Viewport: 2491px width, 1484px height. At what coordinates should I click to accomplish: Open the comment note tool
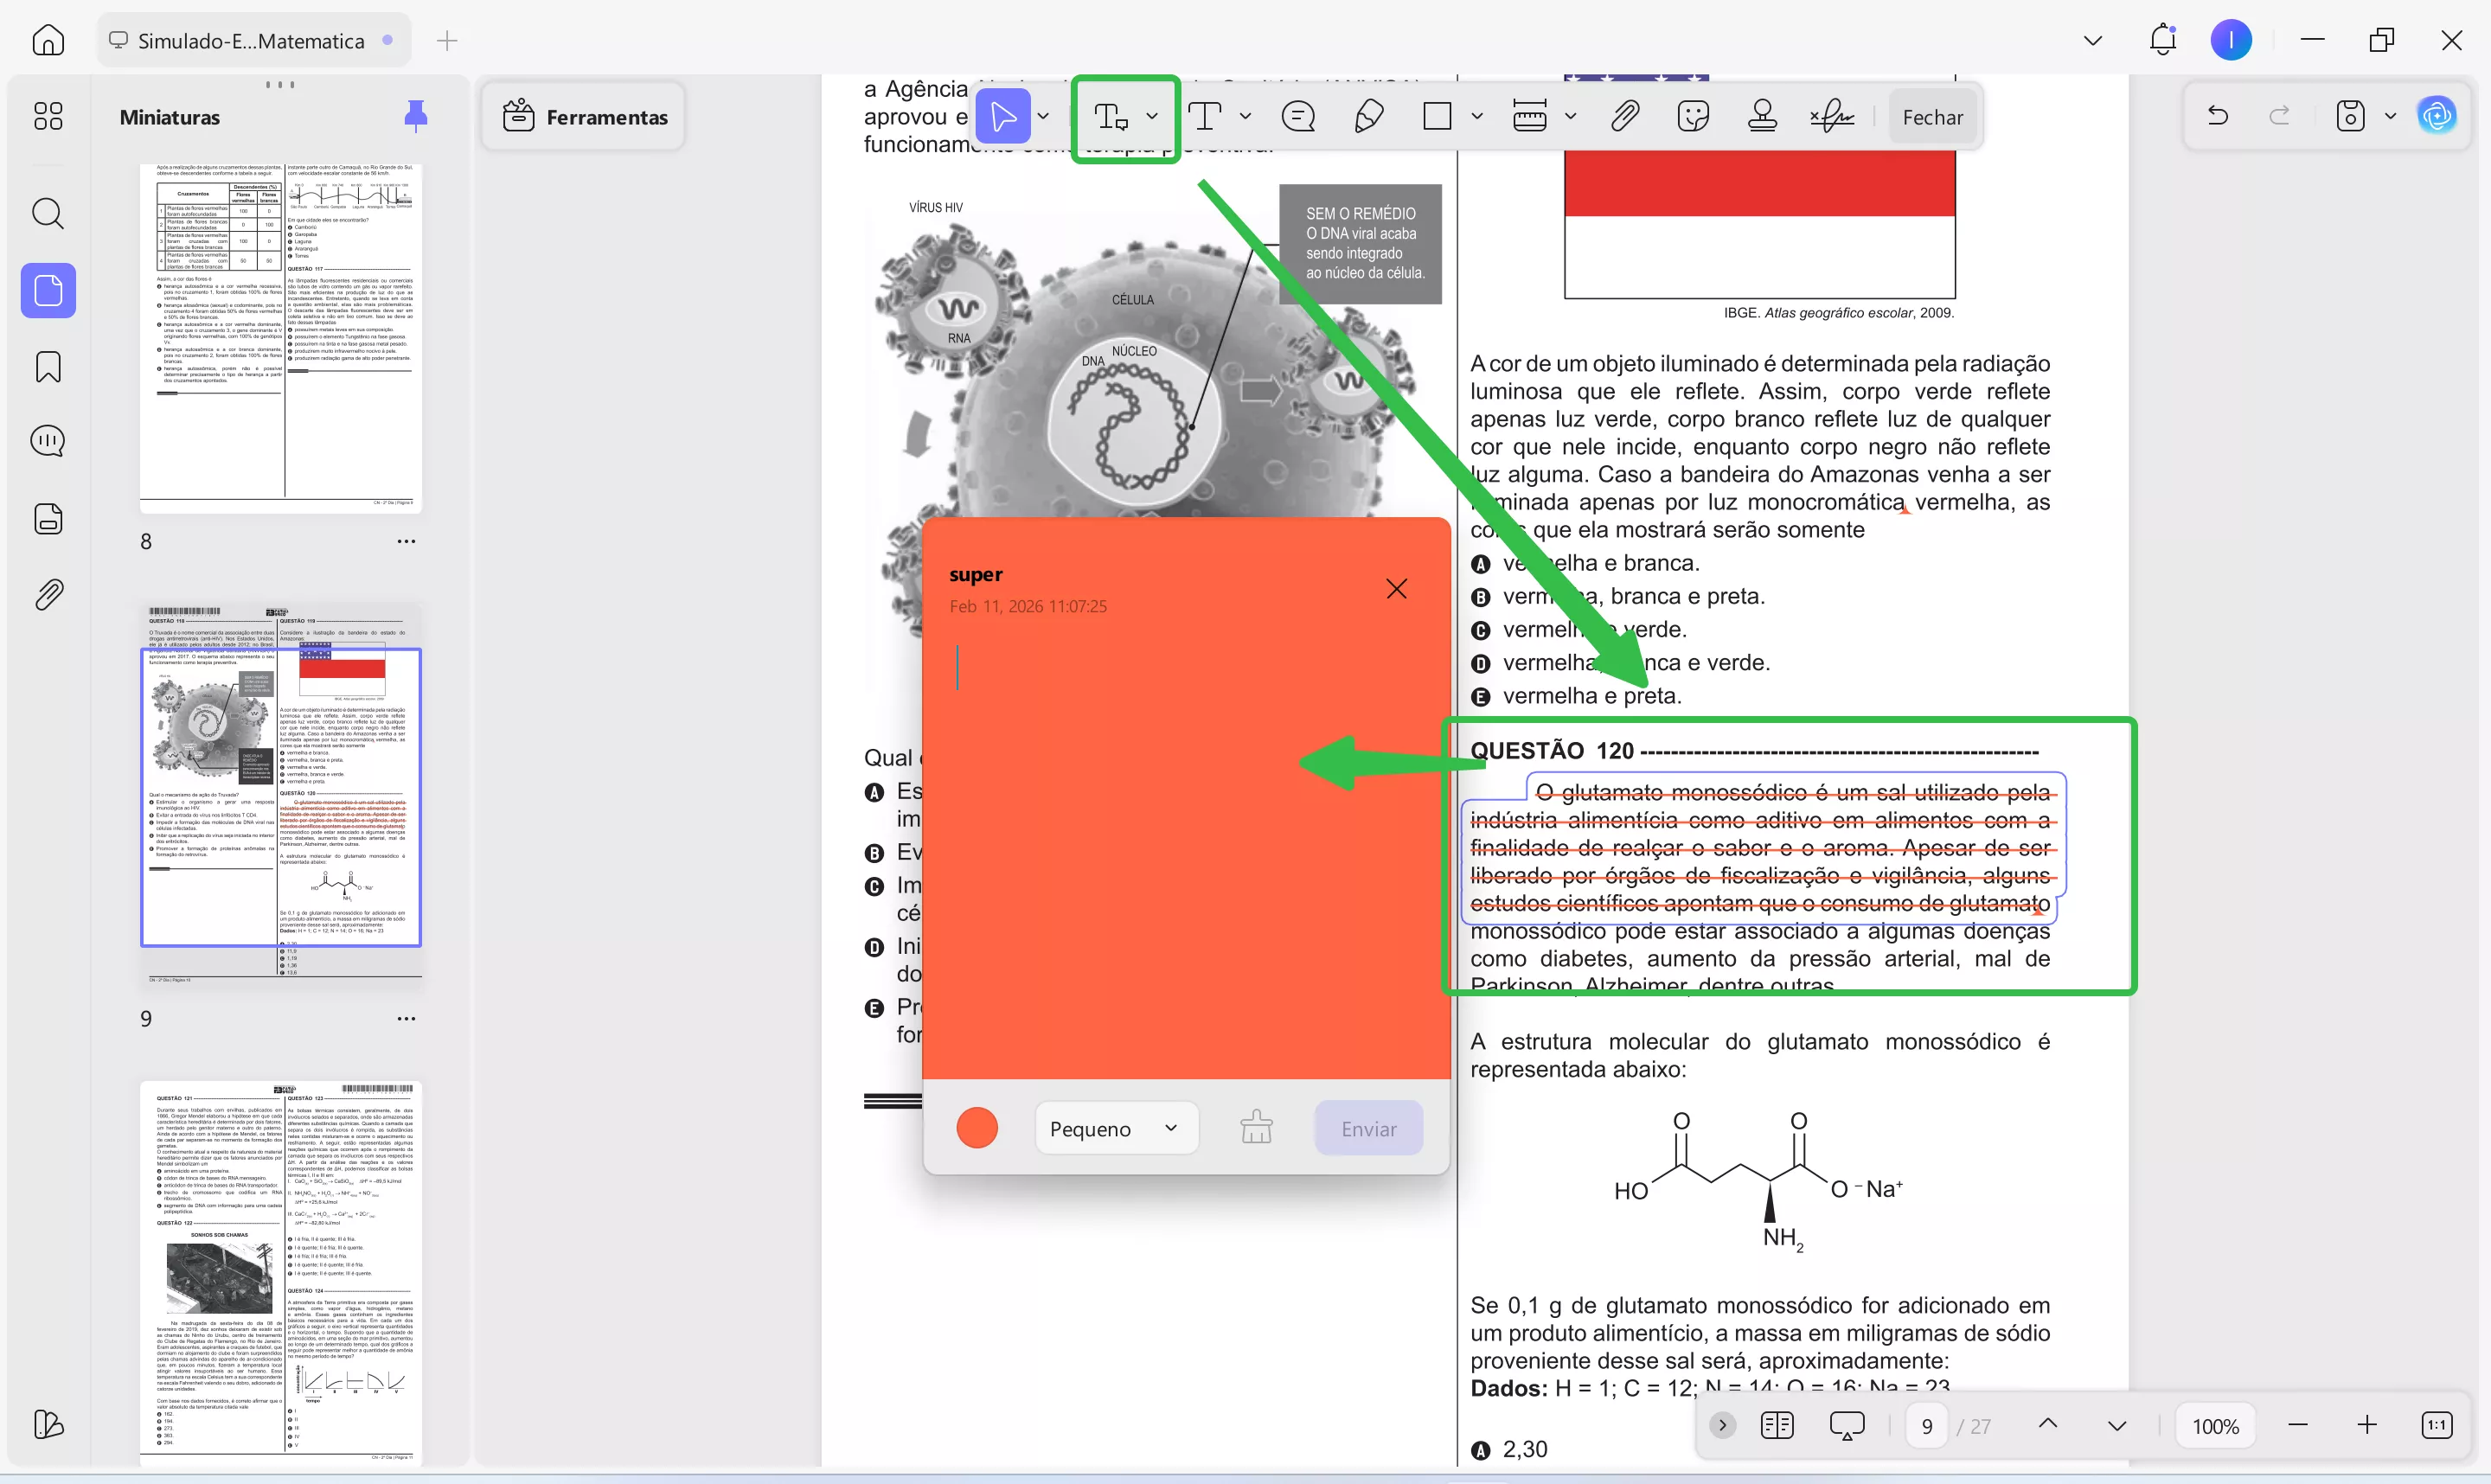click(1298, 117)
